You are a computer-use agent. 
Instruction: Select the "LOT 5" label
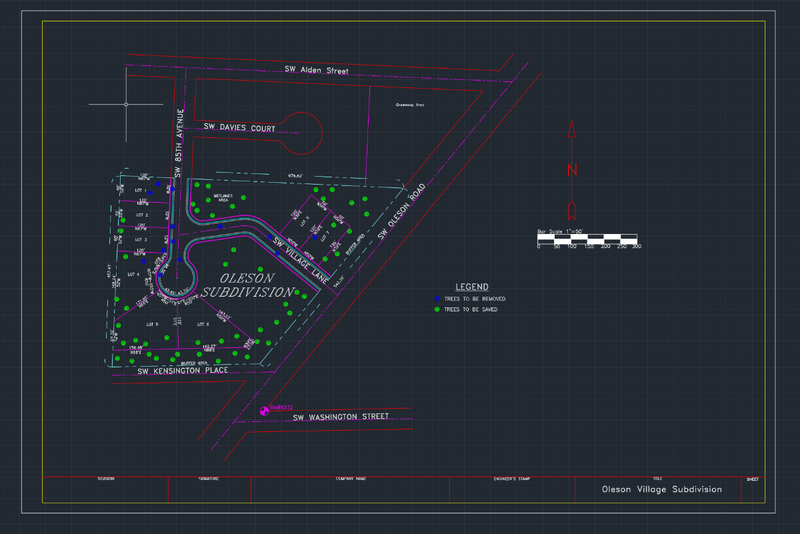[x=152, y=324]
